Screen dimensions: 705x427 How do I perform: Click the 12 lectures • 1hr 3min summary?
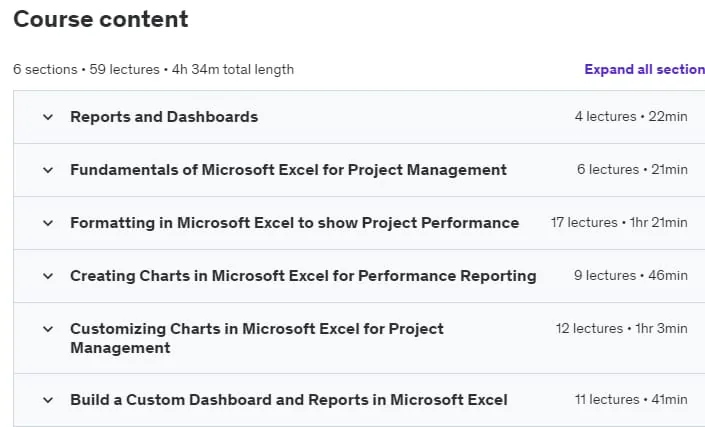click(x=622, y=329)
